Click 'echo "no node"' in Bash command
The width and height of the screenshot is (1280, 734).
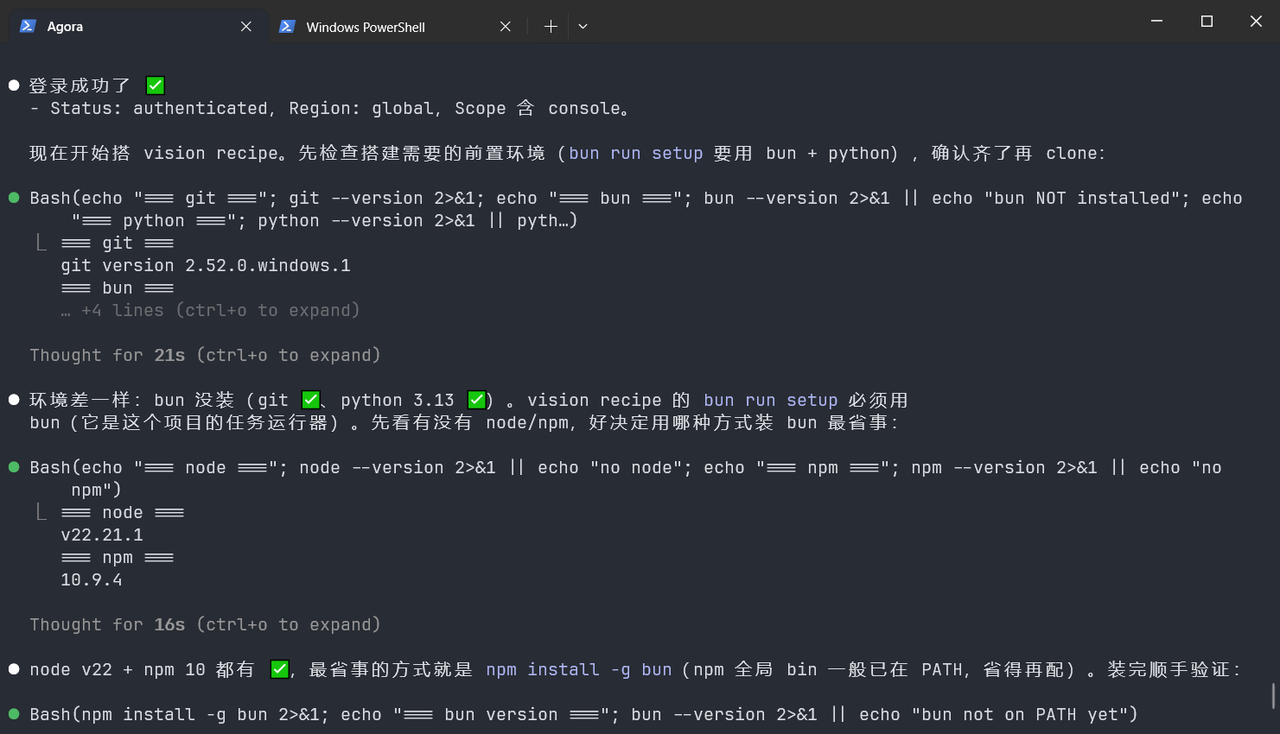click(610, 467)
